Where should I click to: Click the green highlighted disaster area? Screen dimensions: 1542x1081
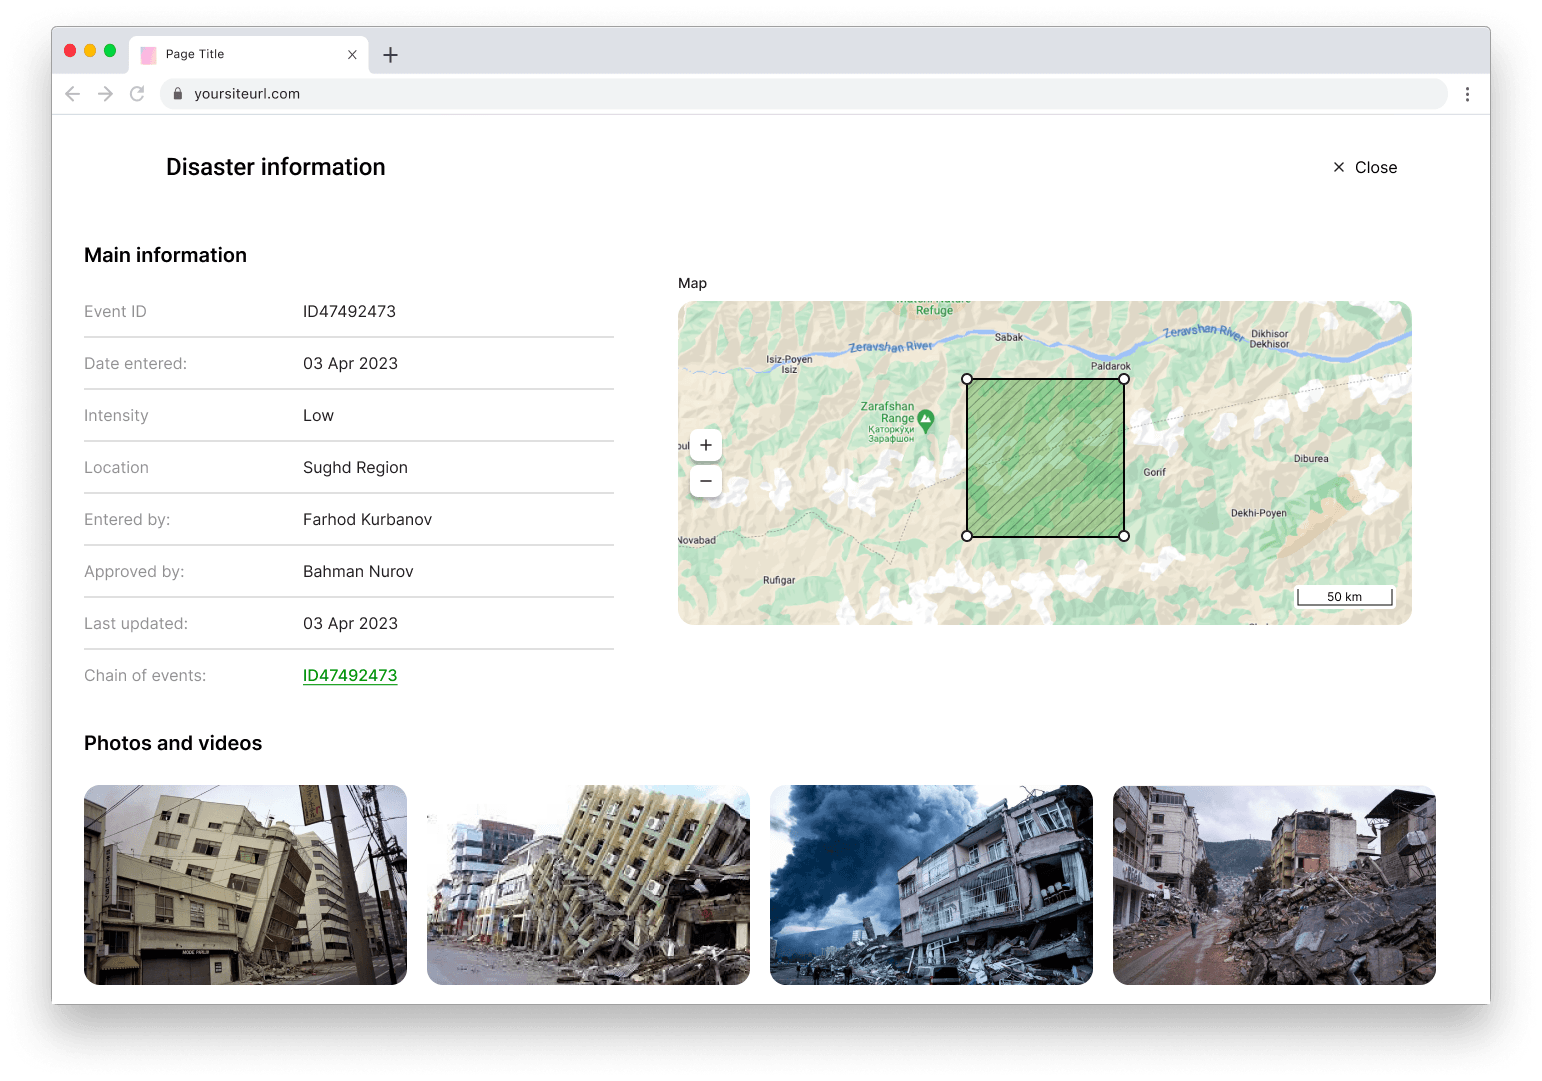tap(1045, 458)
